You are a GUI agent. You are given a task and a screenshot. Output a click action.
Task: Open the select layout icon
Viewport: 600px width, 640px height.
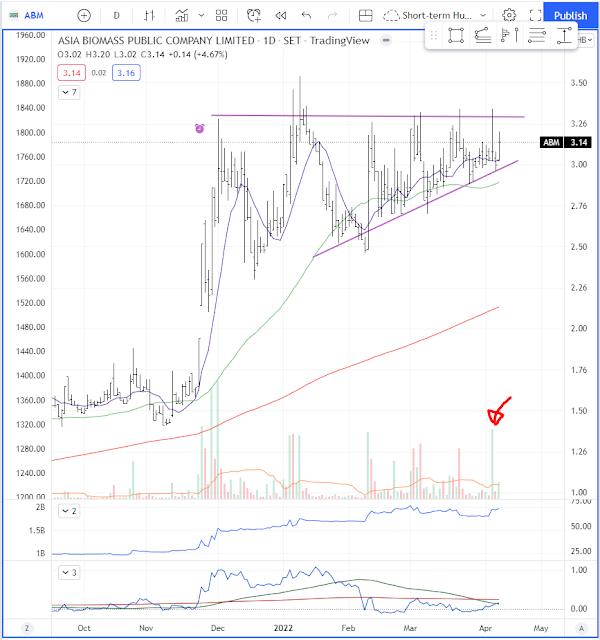(365, 16)
